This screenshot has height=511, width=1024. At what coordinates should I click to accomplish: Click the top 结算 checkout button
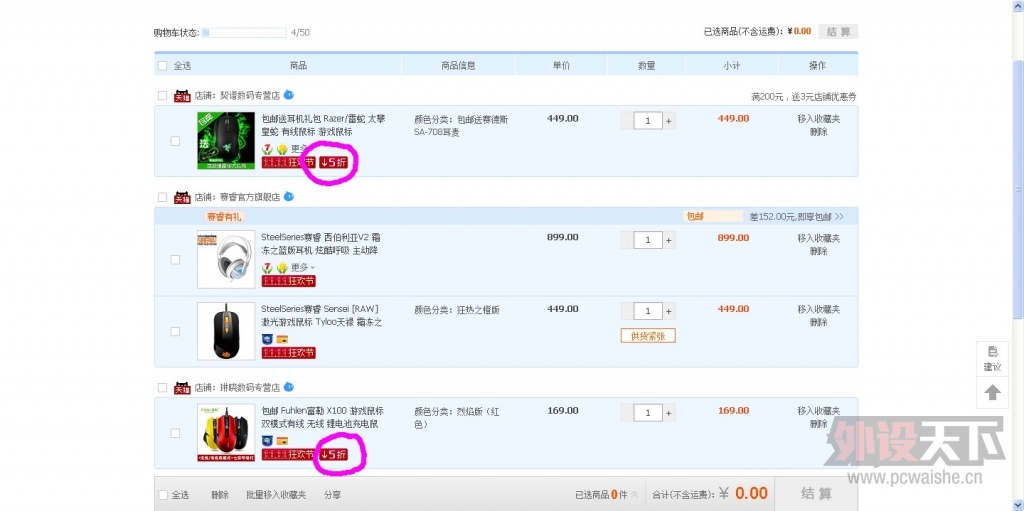click(x=839, y=31)
